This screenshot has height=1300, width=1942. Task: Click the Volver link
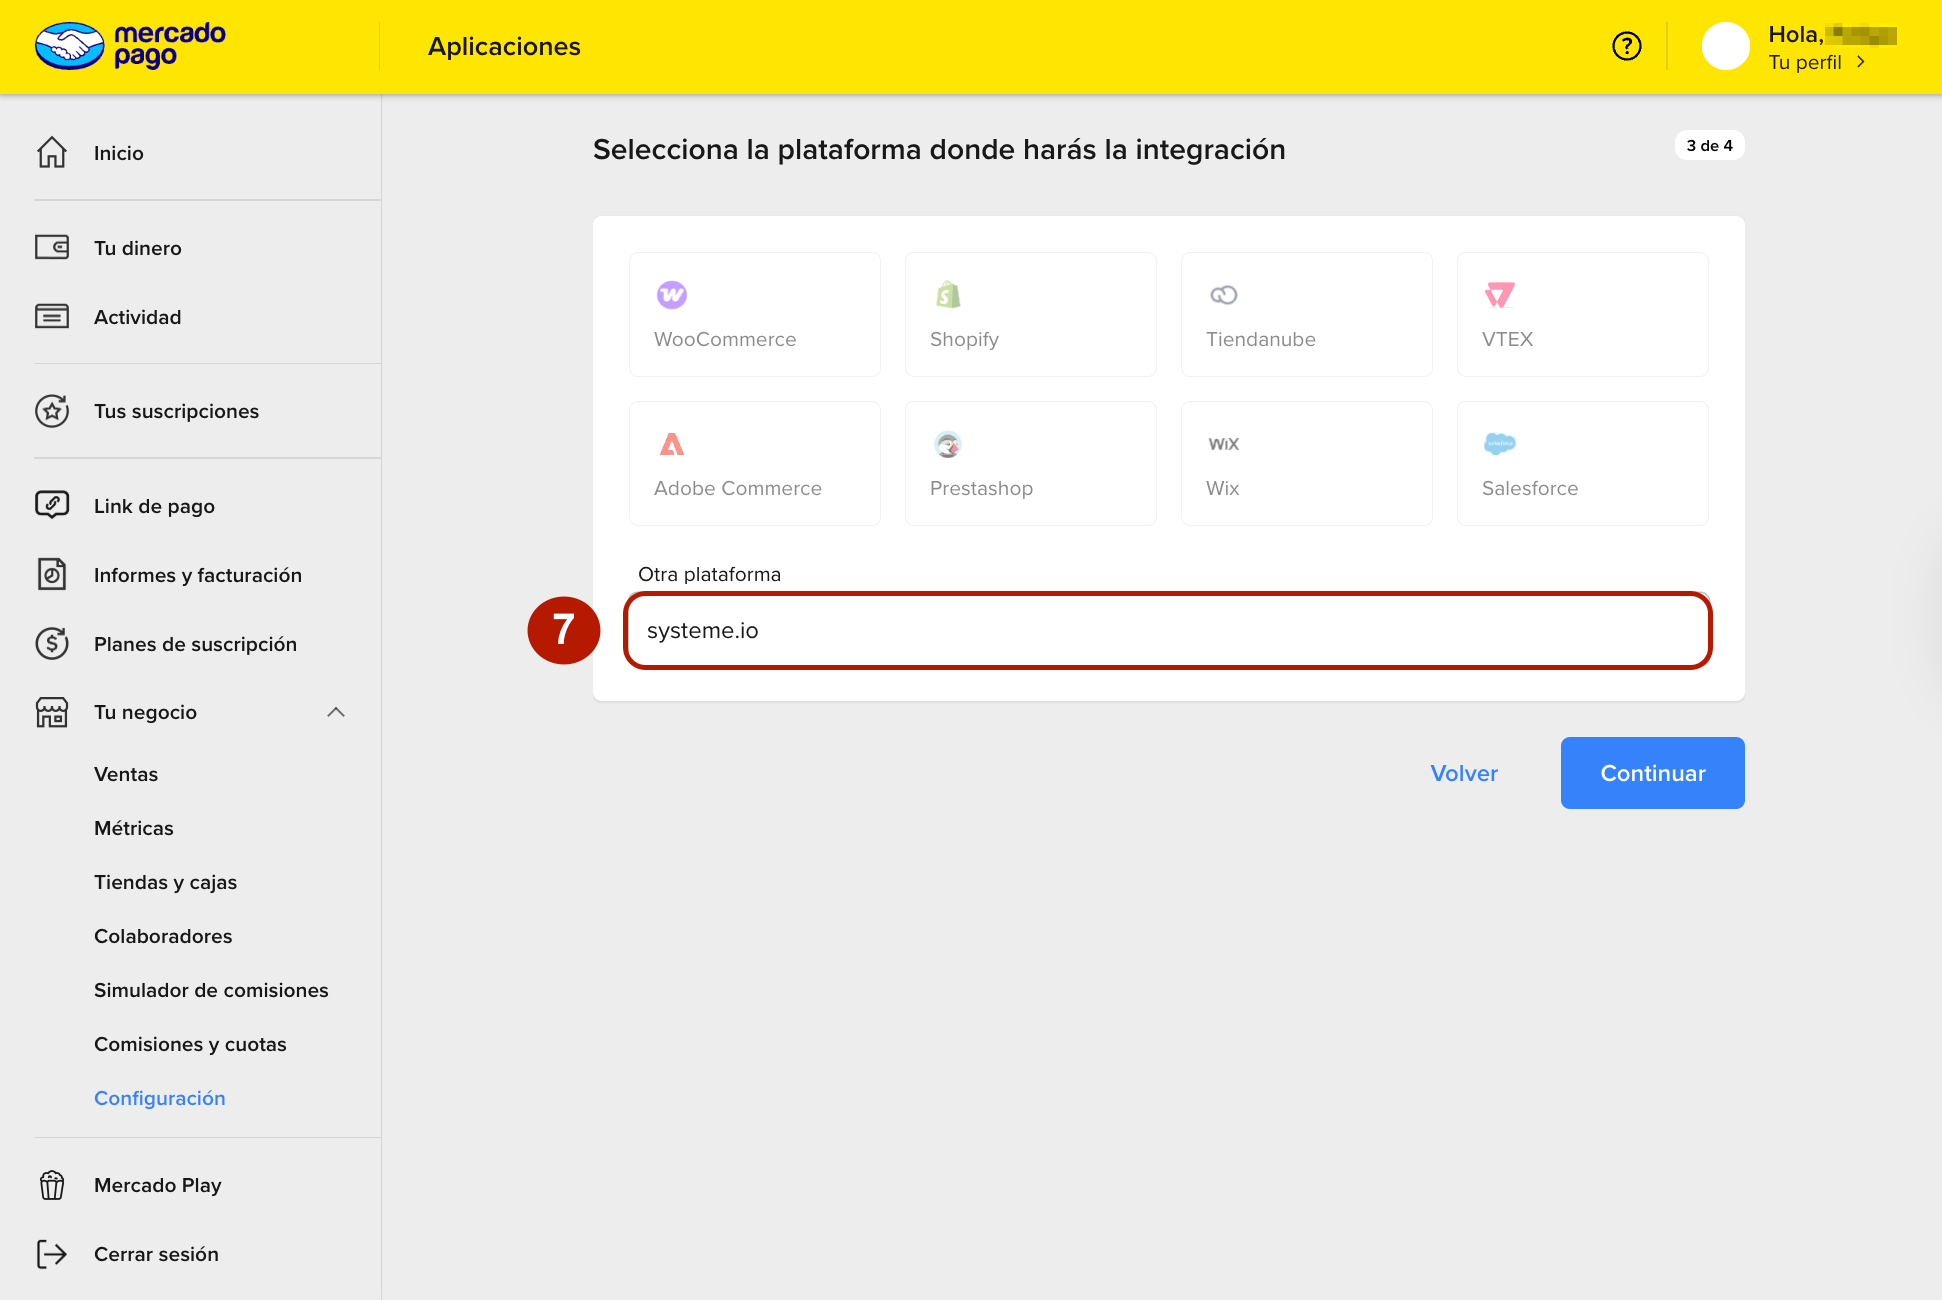tap(1464, 773)
